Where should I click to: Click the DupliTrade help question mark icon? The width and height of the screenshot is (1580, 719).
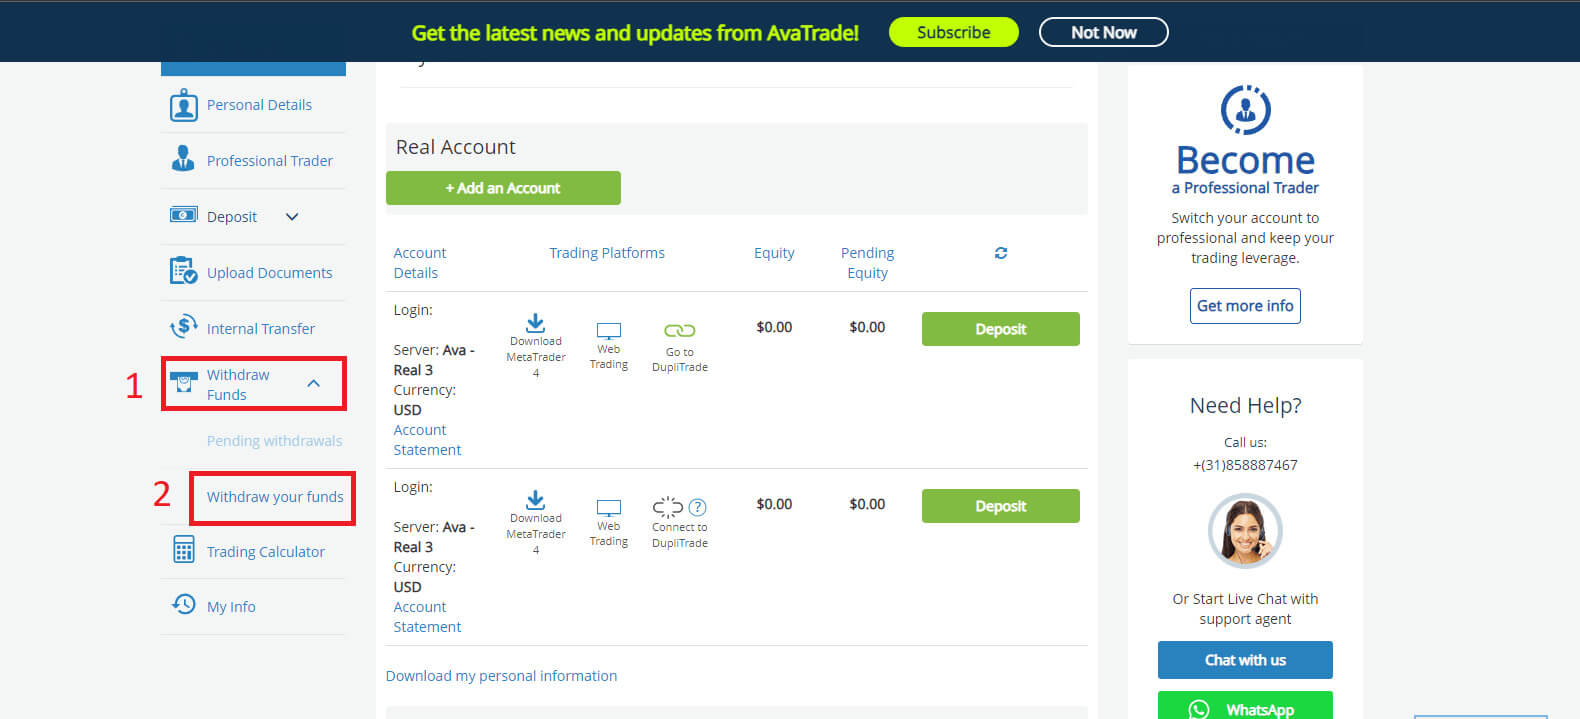(x=698, y=507)
